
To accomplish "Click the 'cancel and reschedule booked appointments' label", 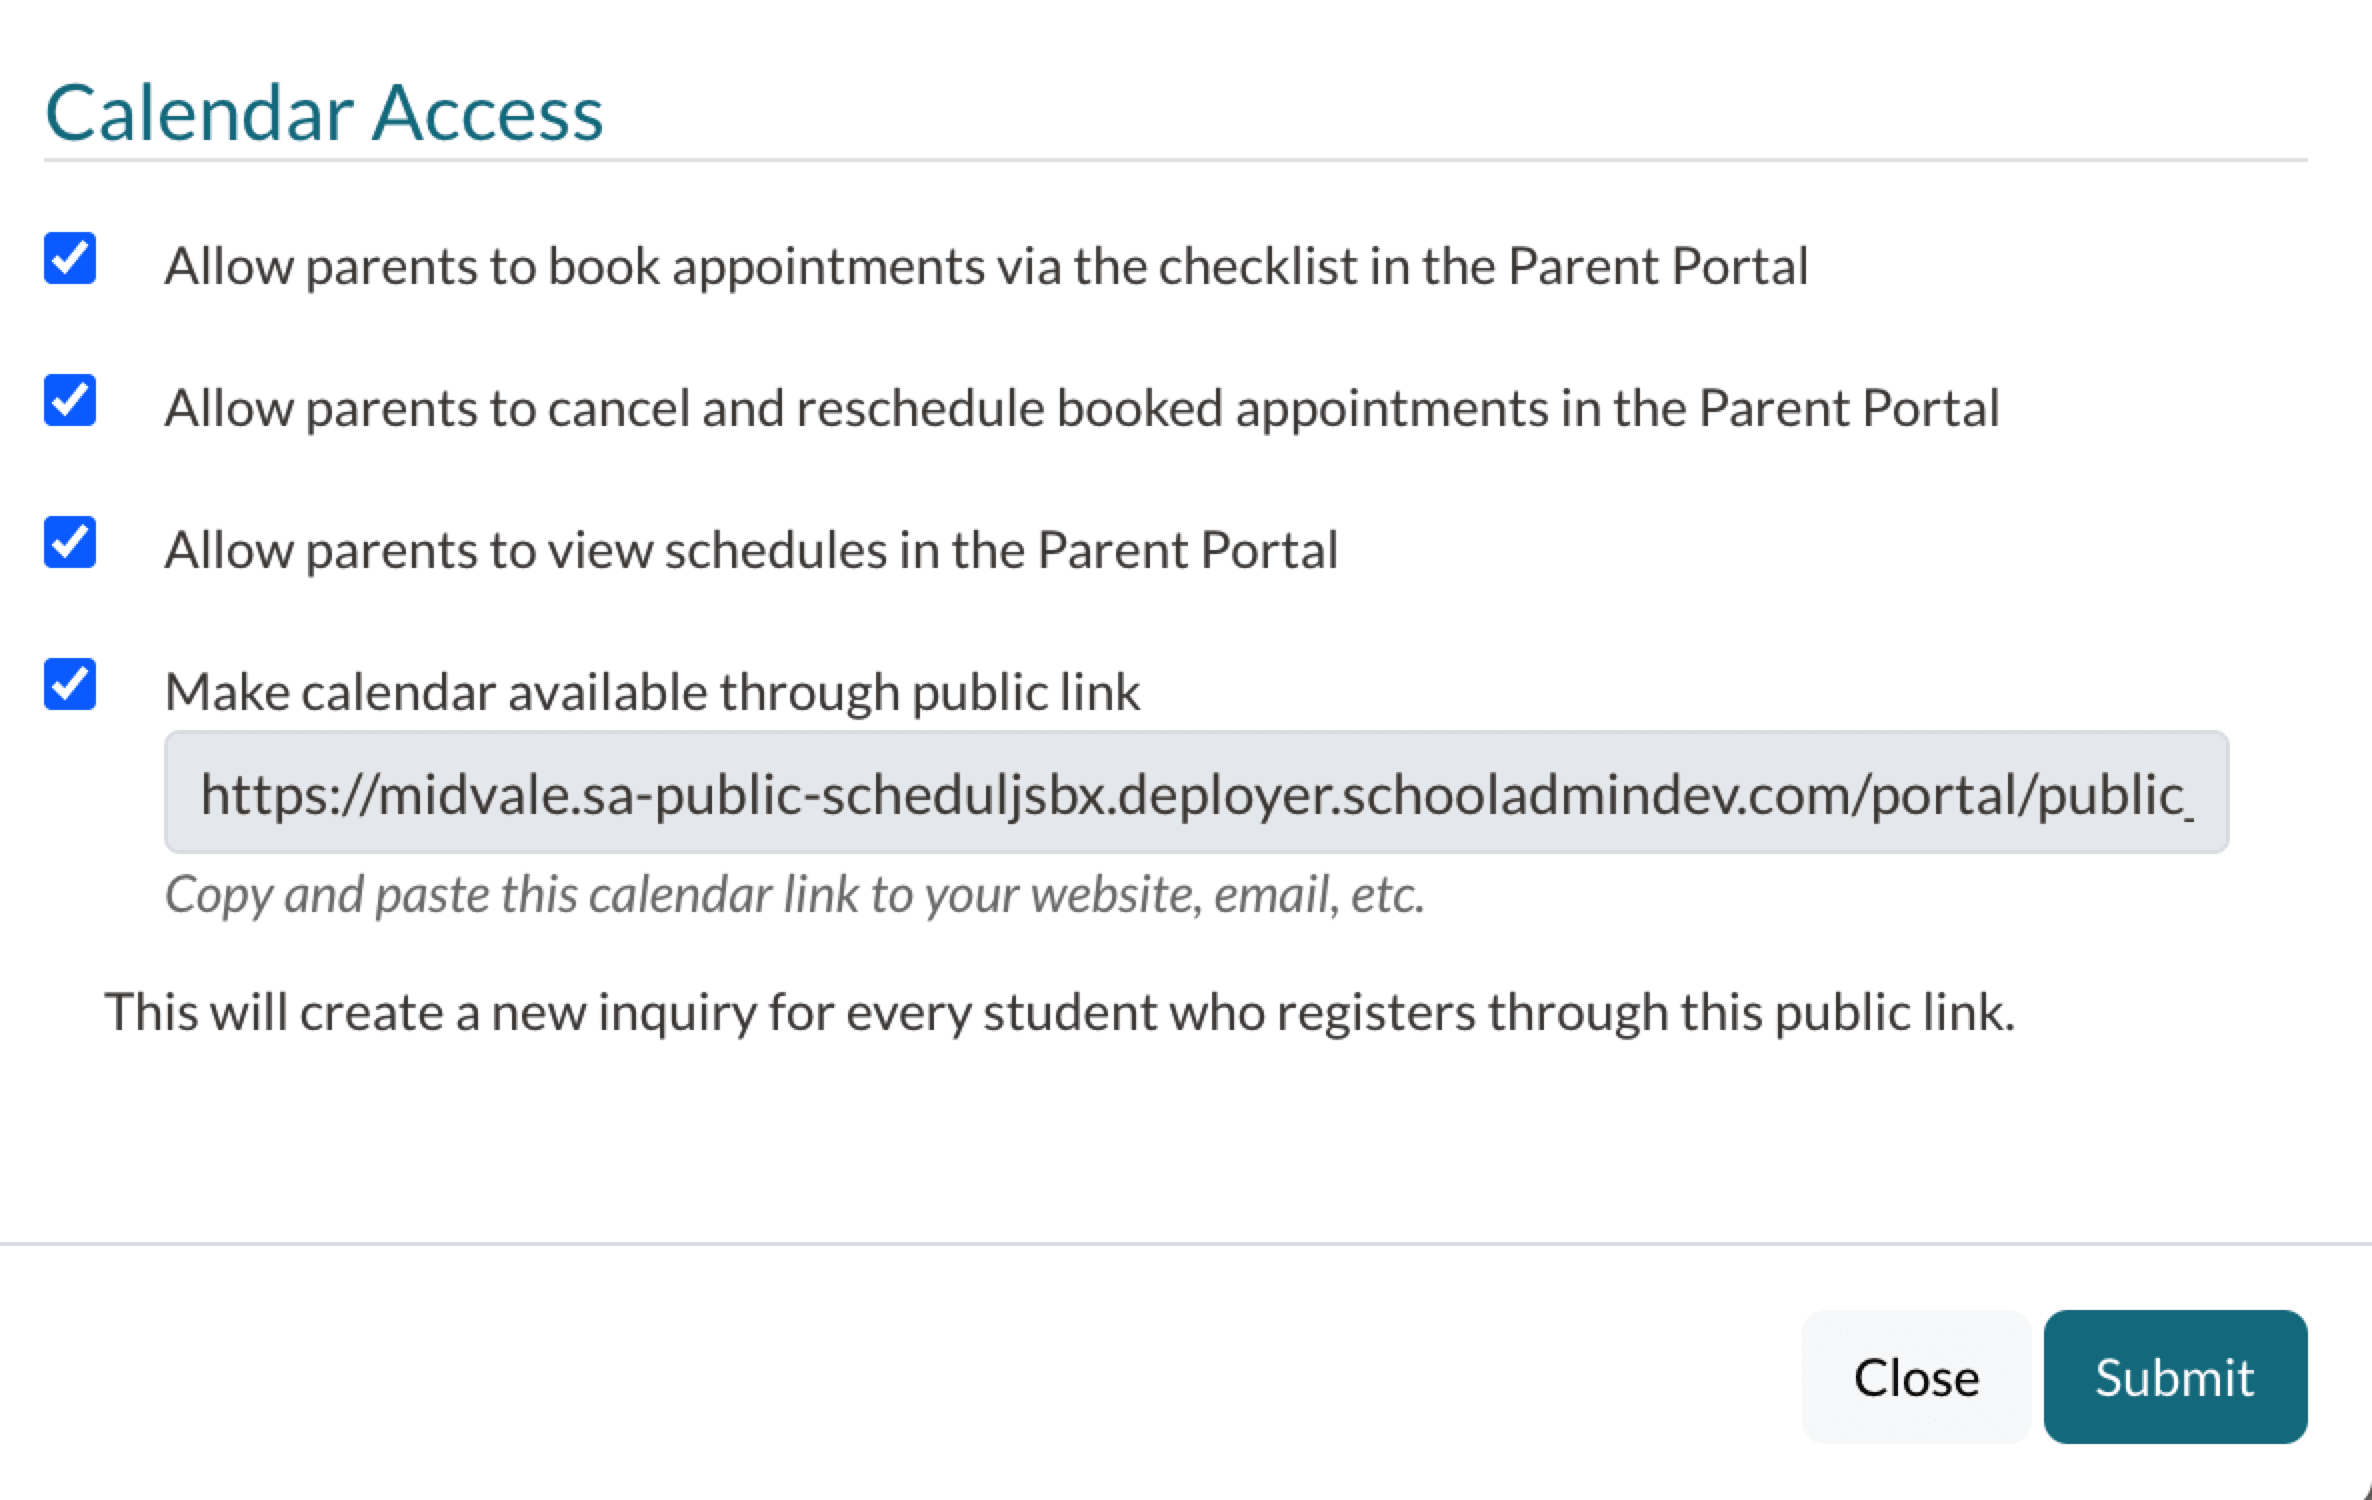I will point(1081,409).
